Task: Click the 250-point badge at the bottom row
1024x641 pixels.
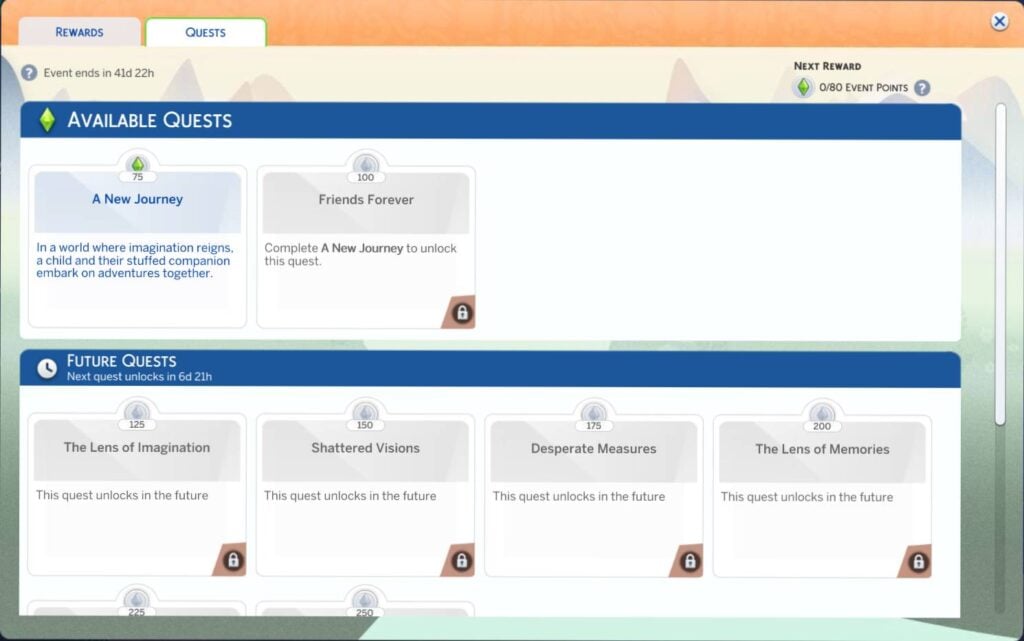Action: coord(365,602)
